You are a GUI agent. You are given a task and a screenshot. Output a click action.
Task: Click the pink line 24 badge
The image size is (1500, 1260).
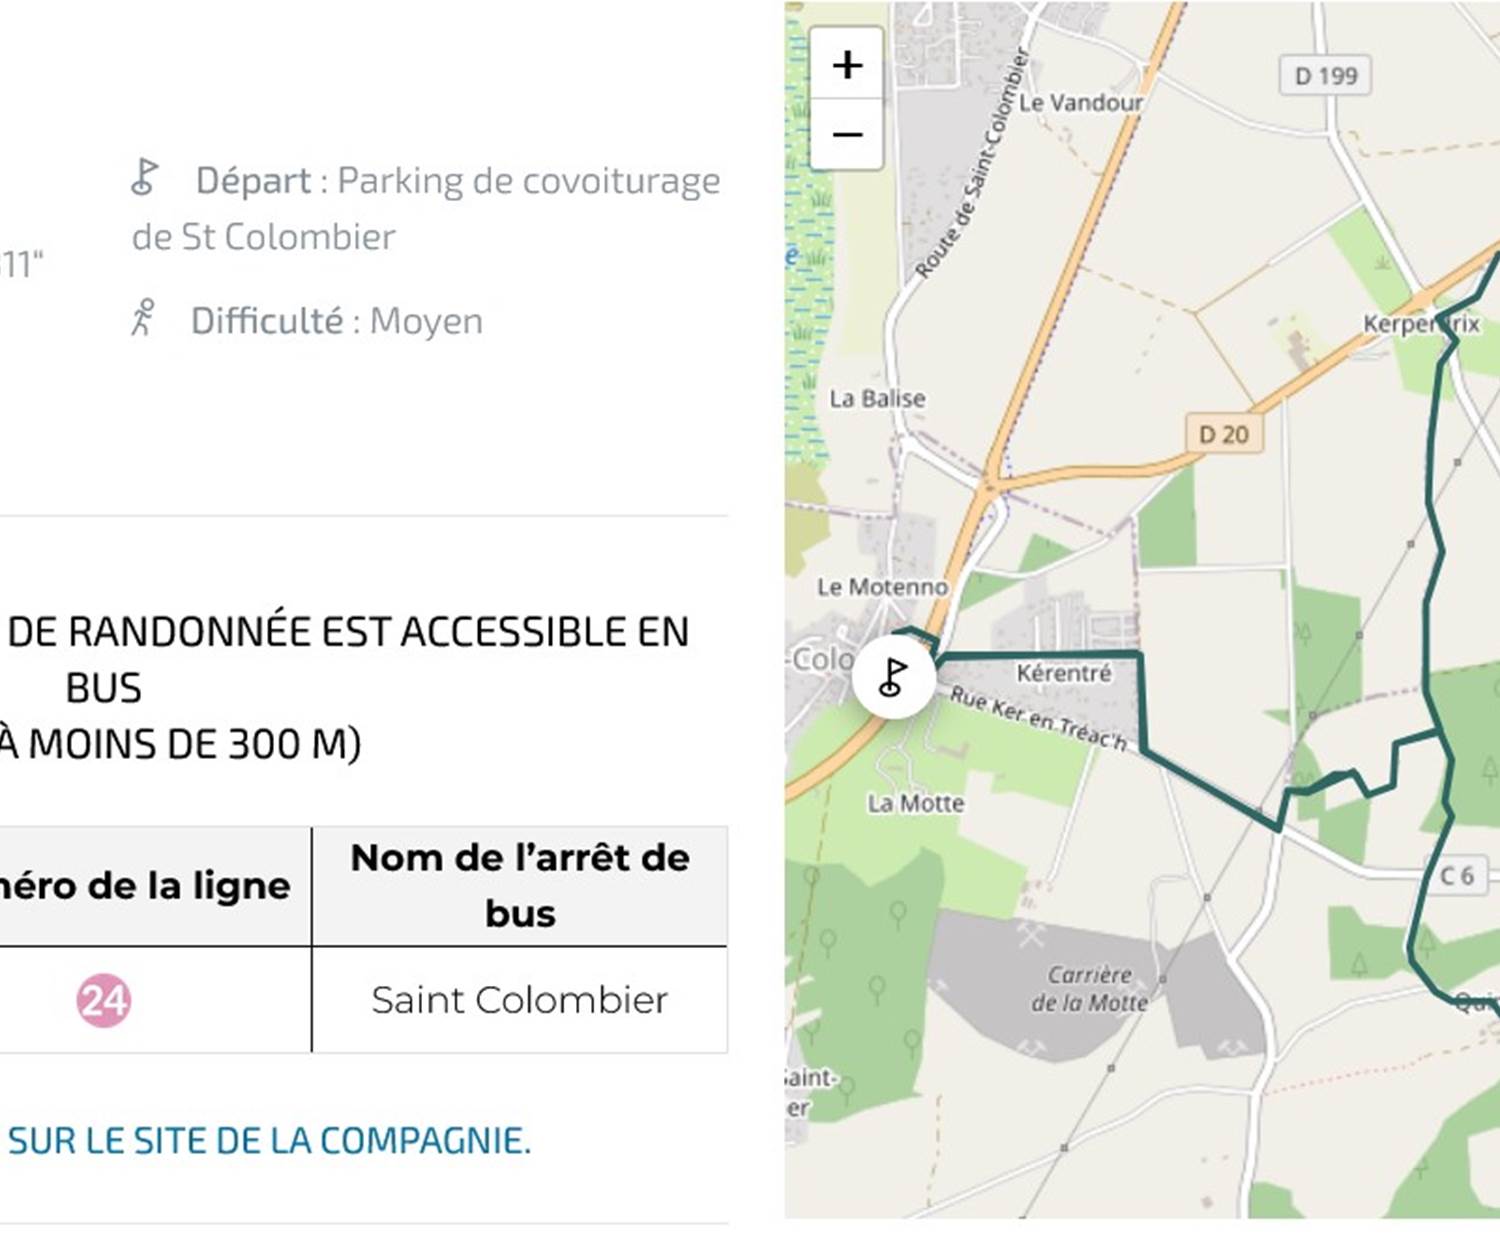(x=103, y=1000)
